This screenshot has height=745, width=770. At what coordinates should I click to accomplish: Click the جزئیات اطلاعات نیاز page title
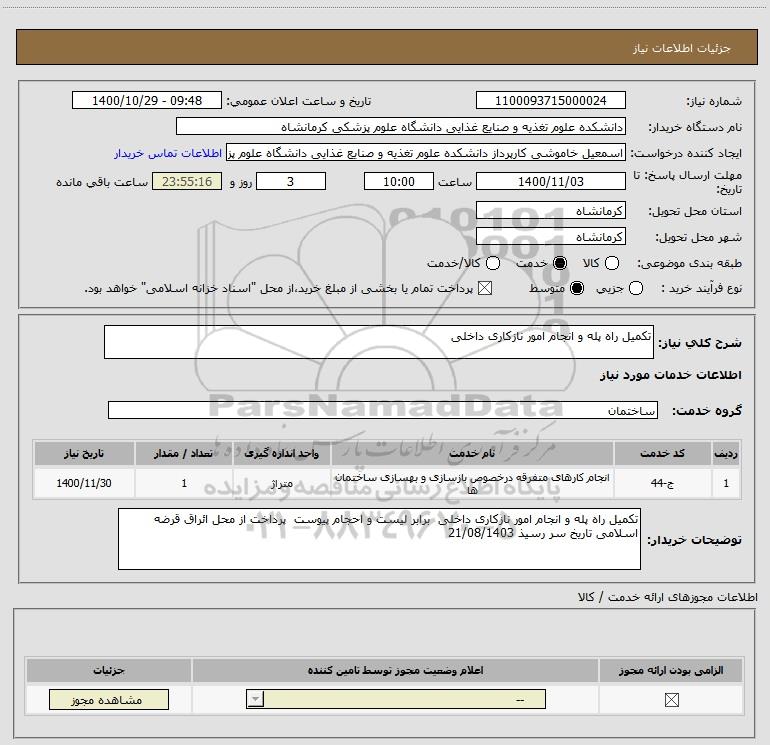tap(682, 48)
